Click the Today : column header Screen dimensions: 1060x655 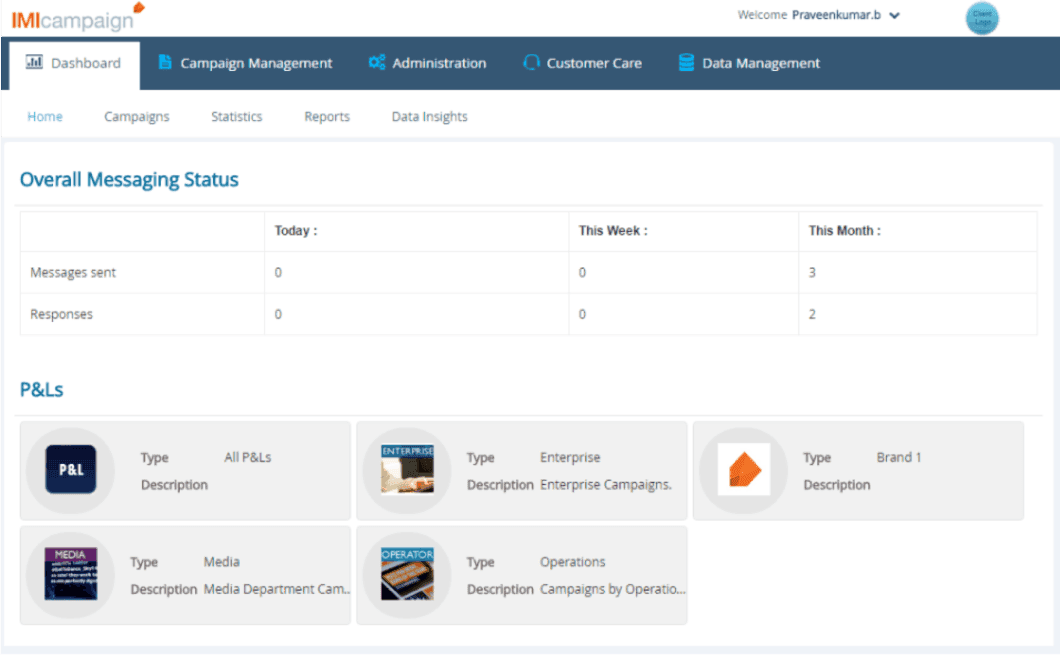295,231
